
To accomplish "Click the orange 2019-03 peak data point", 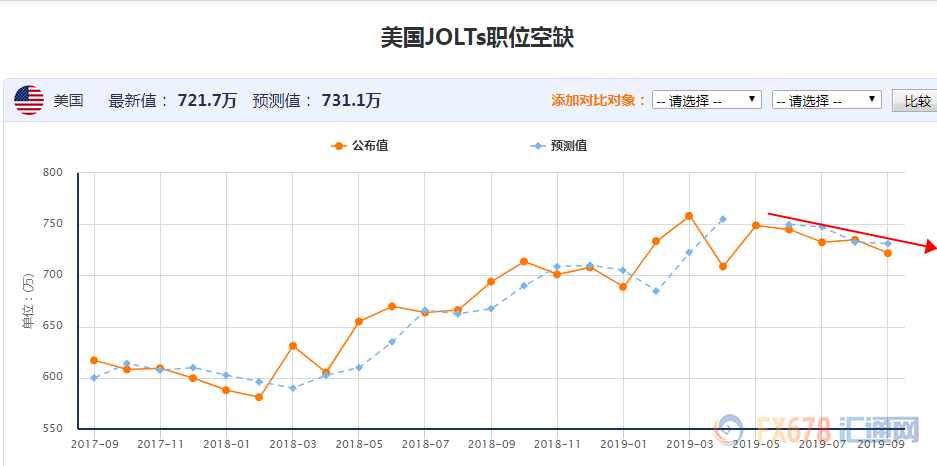I will [689, 216].
